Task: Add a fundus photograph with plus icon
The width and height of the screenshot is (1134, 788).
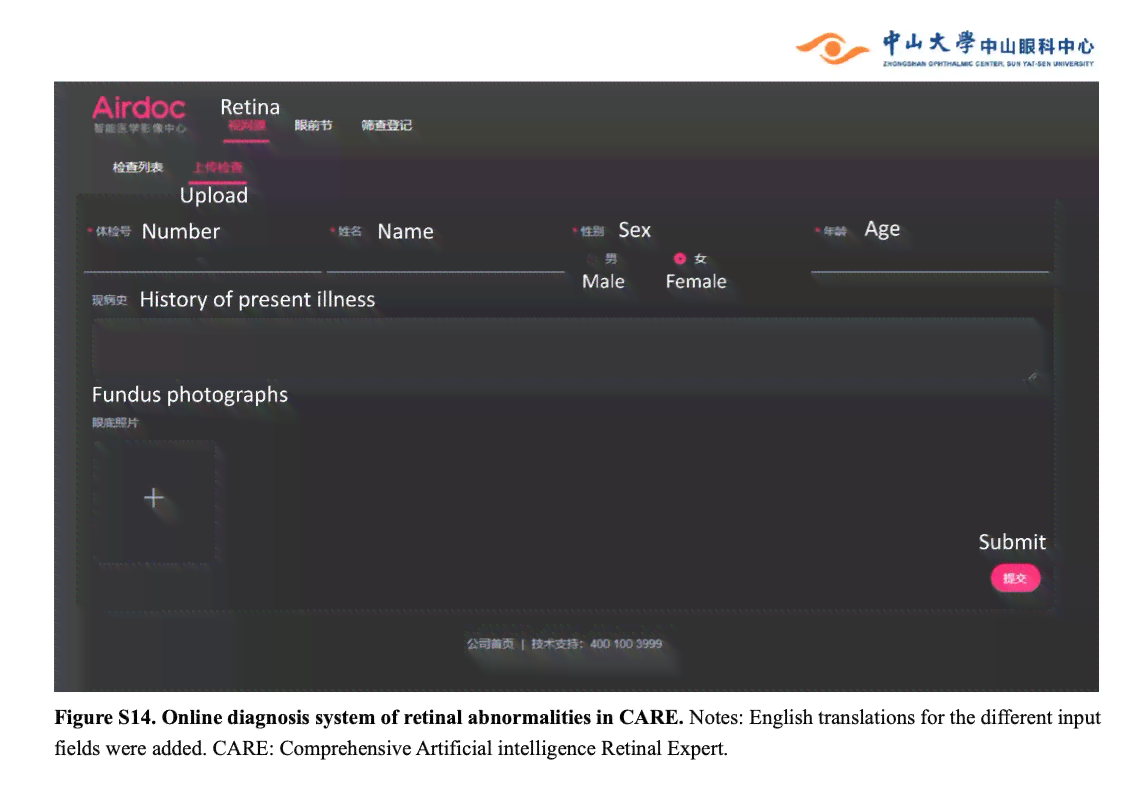Action: pyautogui.click(x=154, y=500)
